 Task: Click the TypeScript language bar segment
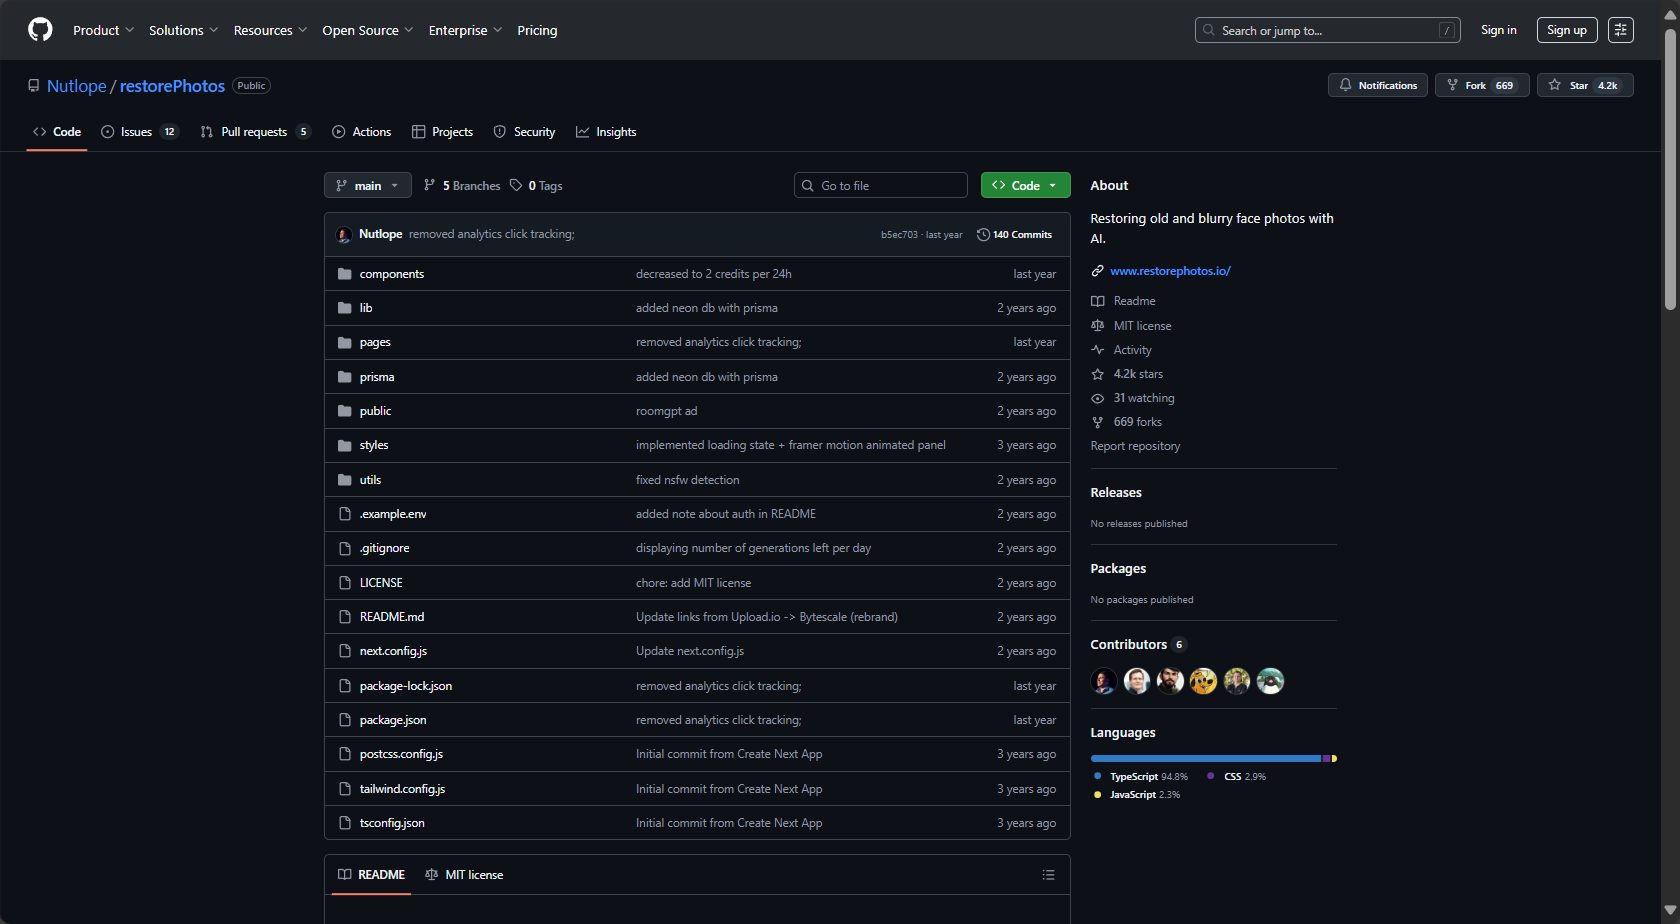pos(1206,759)
